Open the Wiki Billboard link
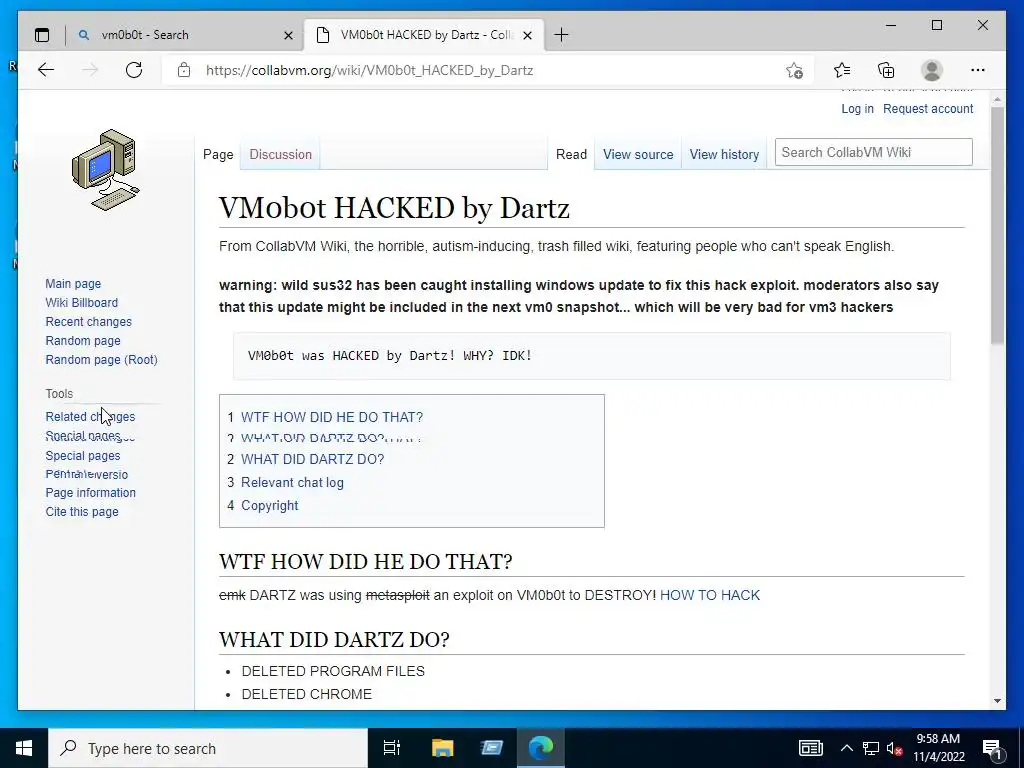Viewport: 1024px width, 768px height. (82, 302)
